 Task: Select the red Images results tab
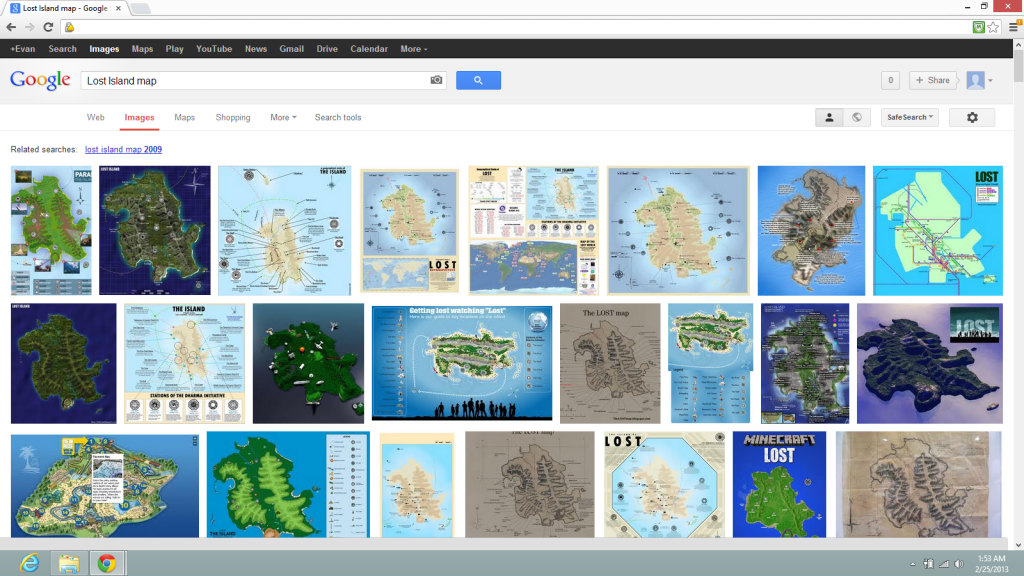[139, 118]
